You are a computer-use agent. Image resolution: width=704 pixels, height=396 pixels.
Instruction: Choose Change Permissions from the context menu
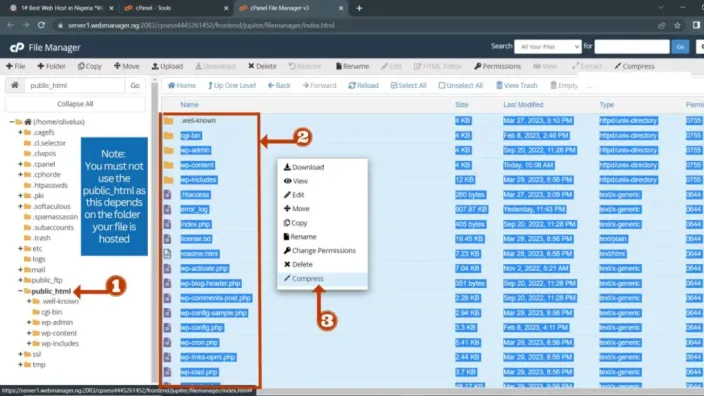322,251
